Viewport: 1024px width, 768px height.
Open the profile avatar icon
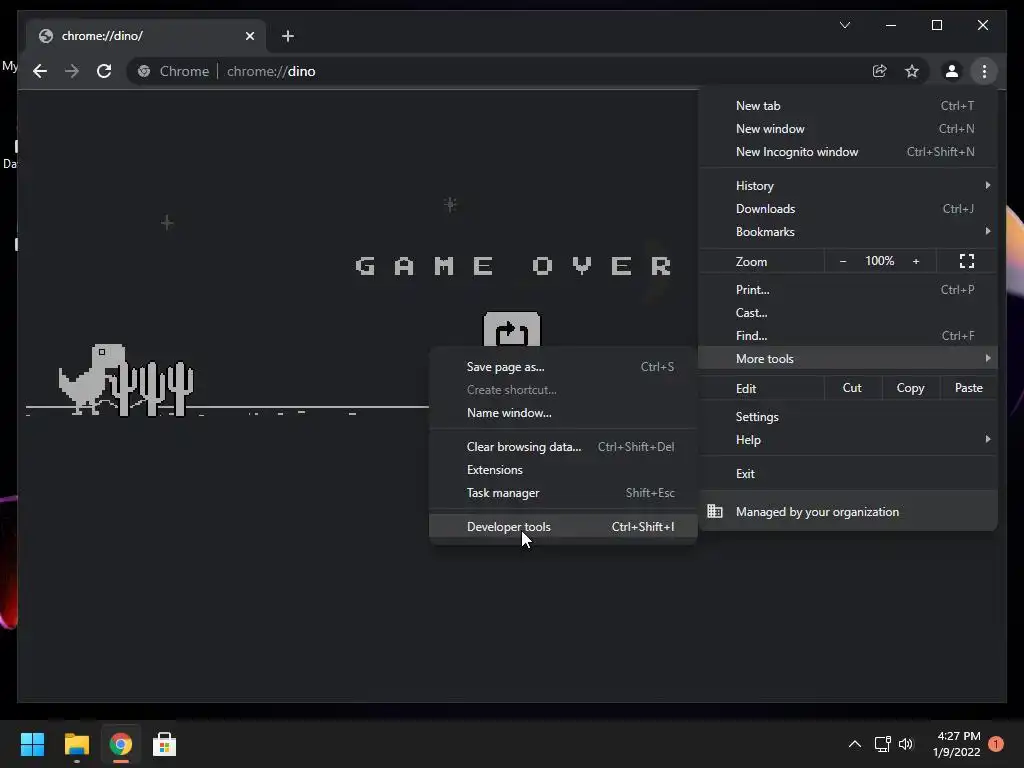pos(952,71)
